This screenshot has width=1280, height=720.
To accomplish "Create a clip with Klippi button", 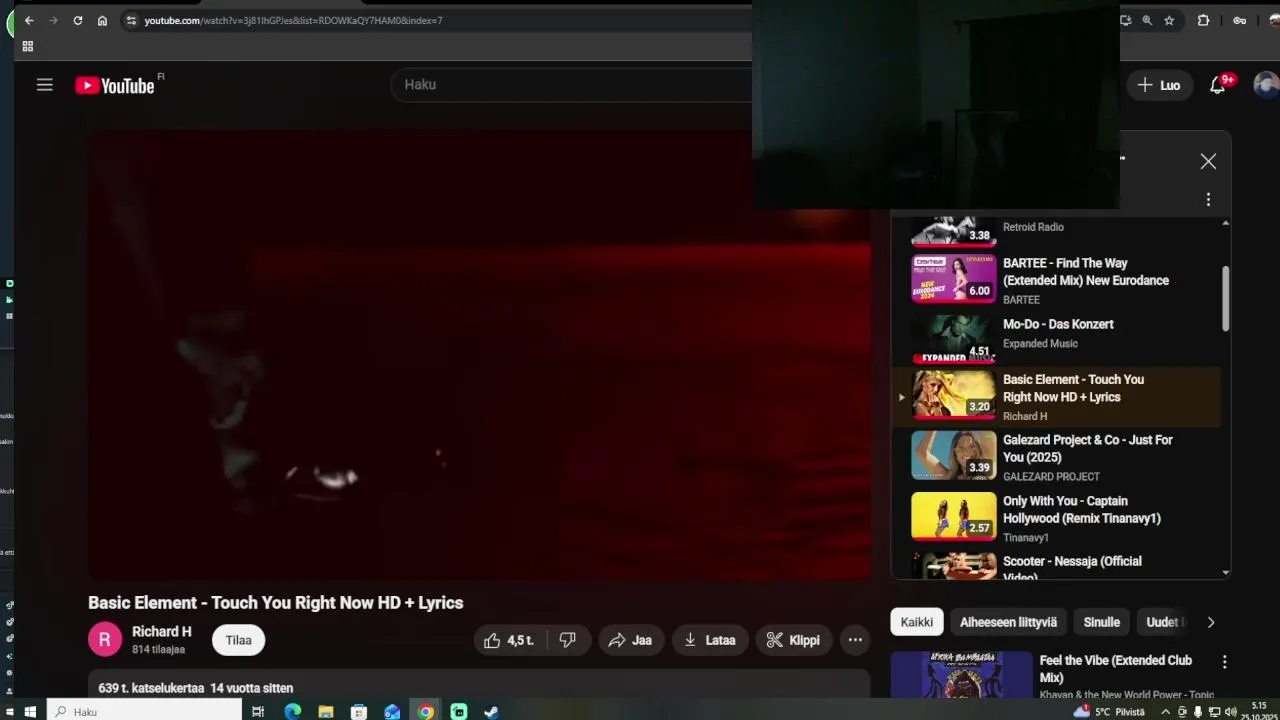I will [x=793, y=640].
